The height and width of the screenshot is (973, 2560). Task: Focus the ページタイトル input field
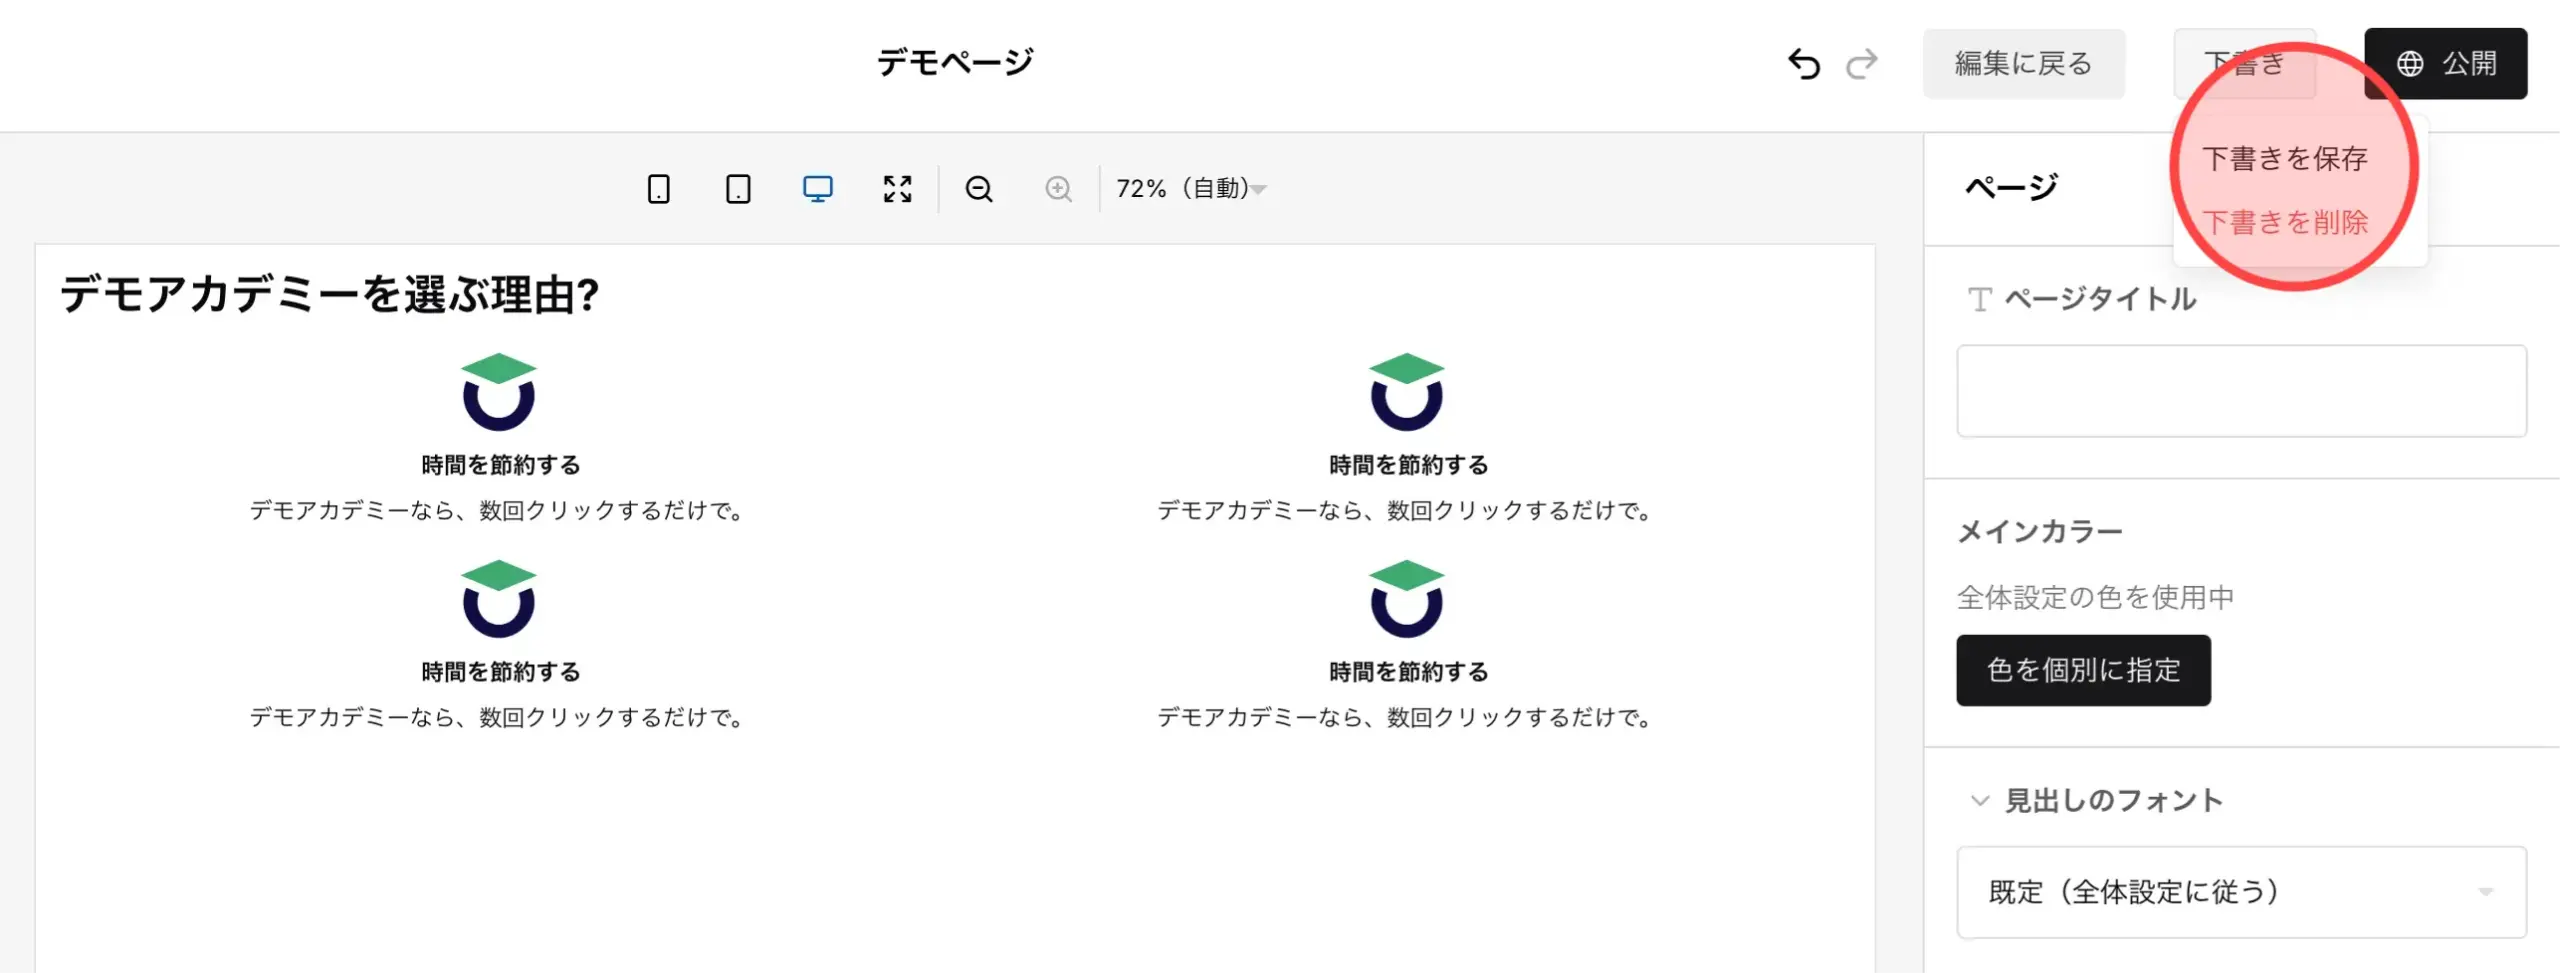click(2242, 391)
